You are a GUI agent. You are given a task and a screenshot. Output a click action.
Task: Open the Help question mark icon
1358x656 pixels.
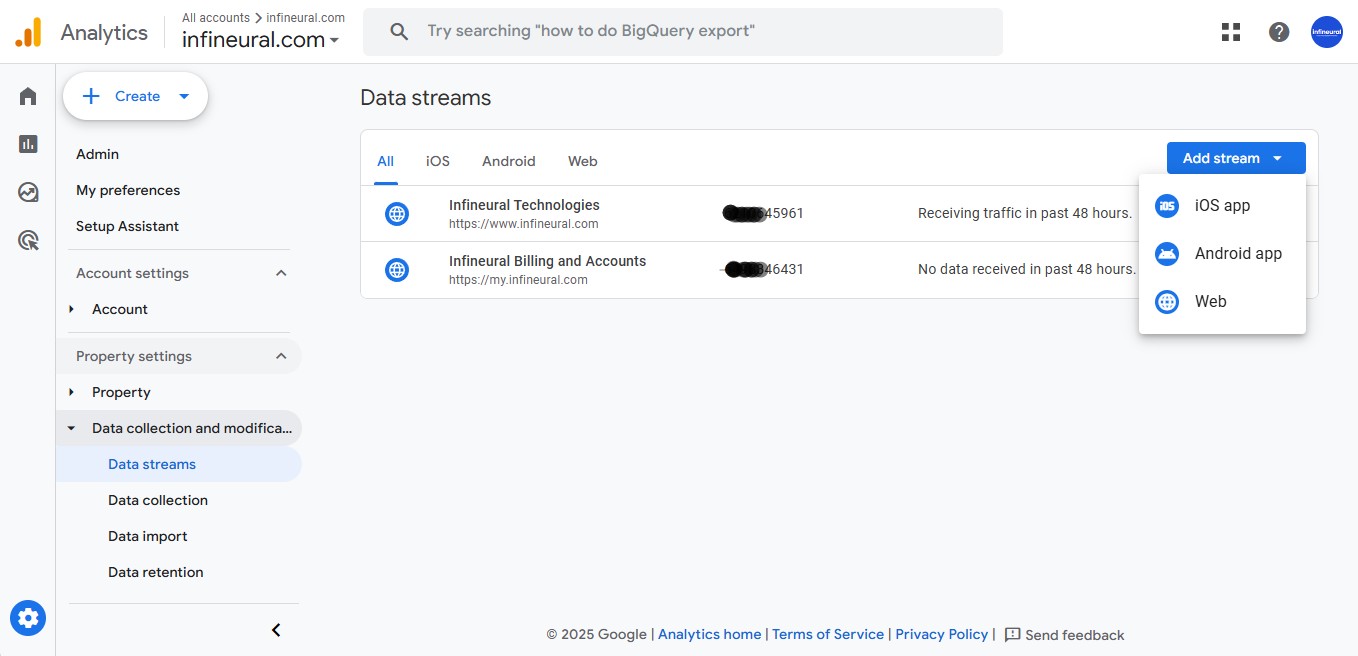(1279, 32)
